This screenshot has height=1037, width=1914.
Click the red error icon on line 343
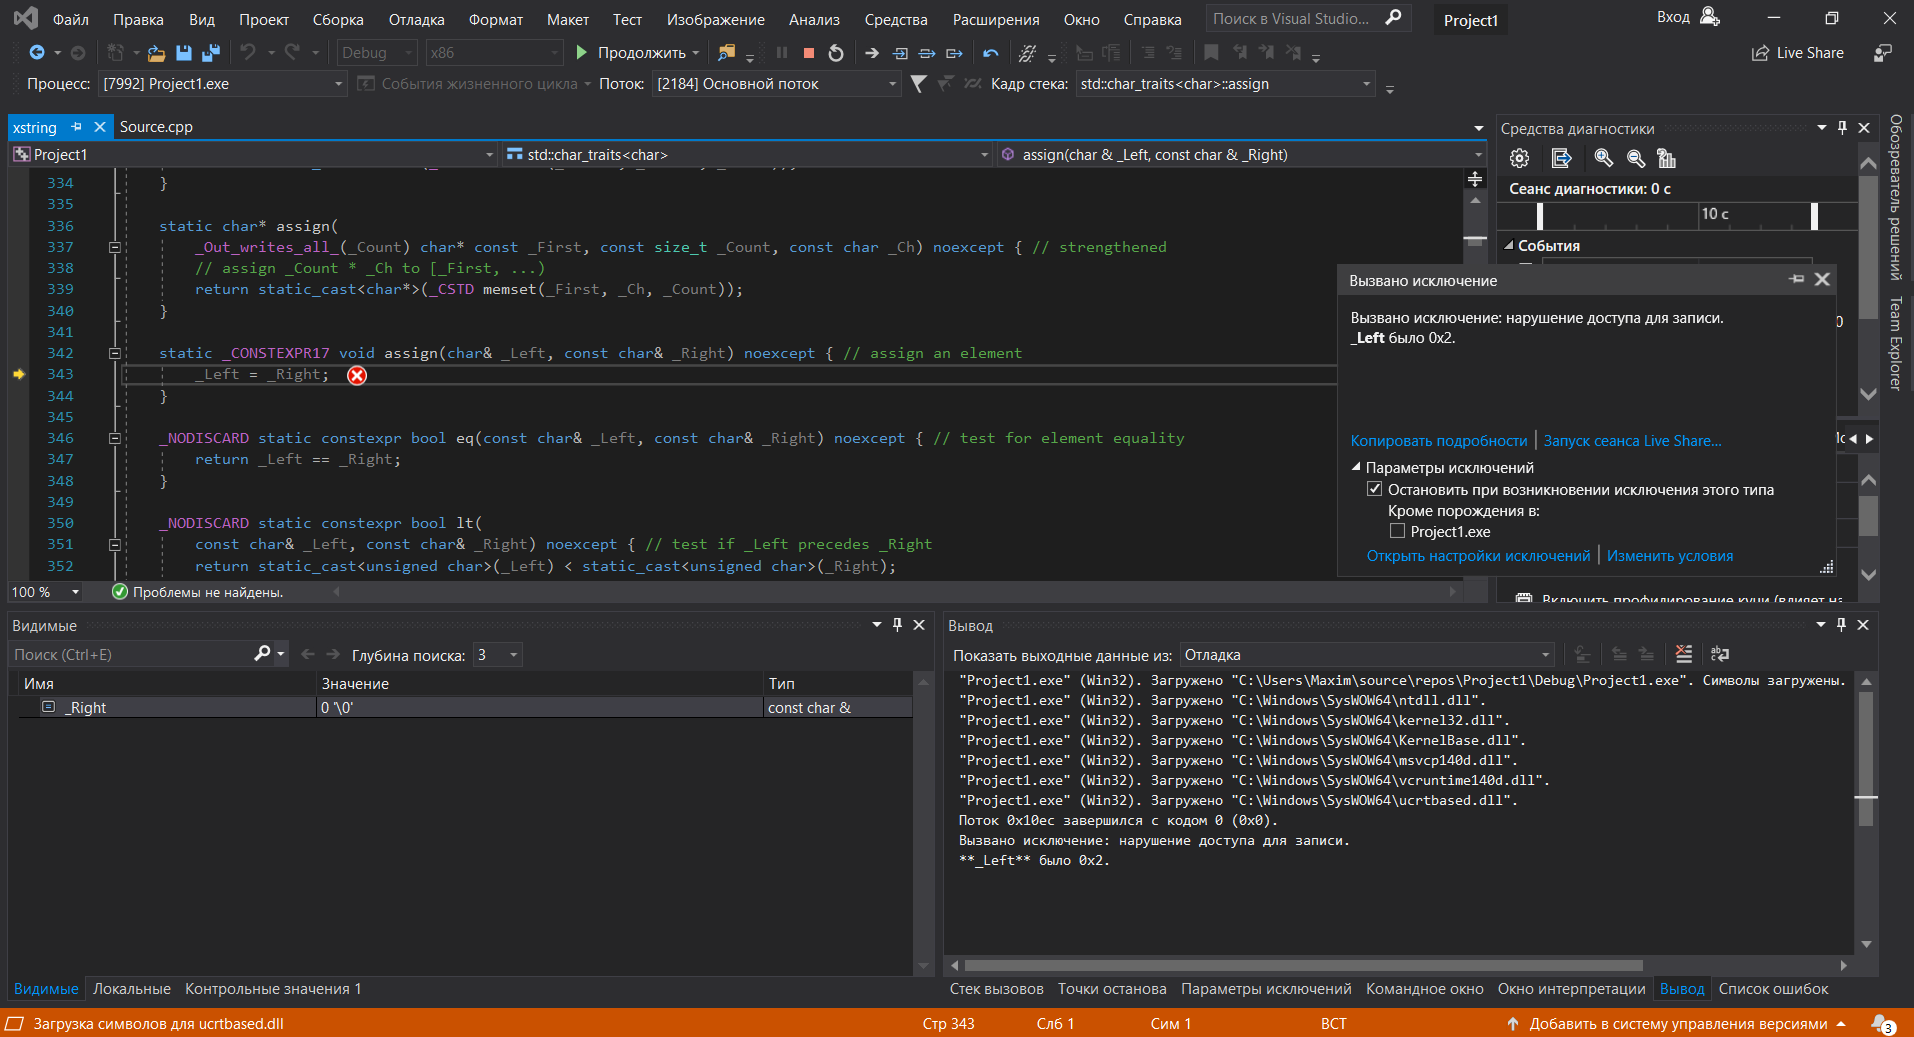tap(357, 375)
